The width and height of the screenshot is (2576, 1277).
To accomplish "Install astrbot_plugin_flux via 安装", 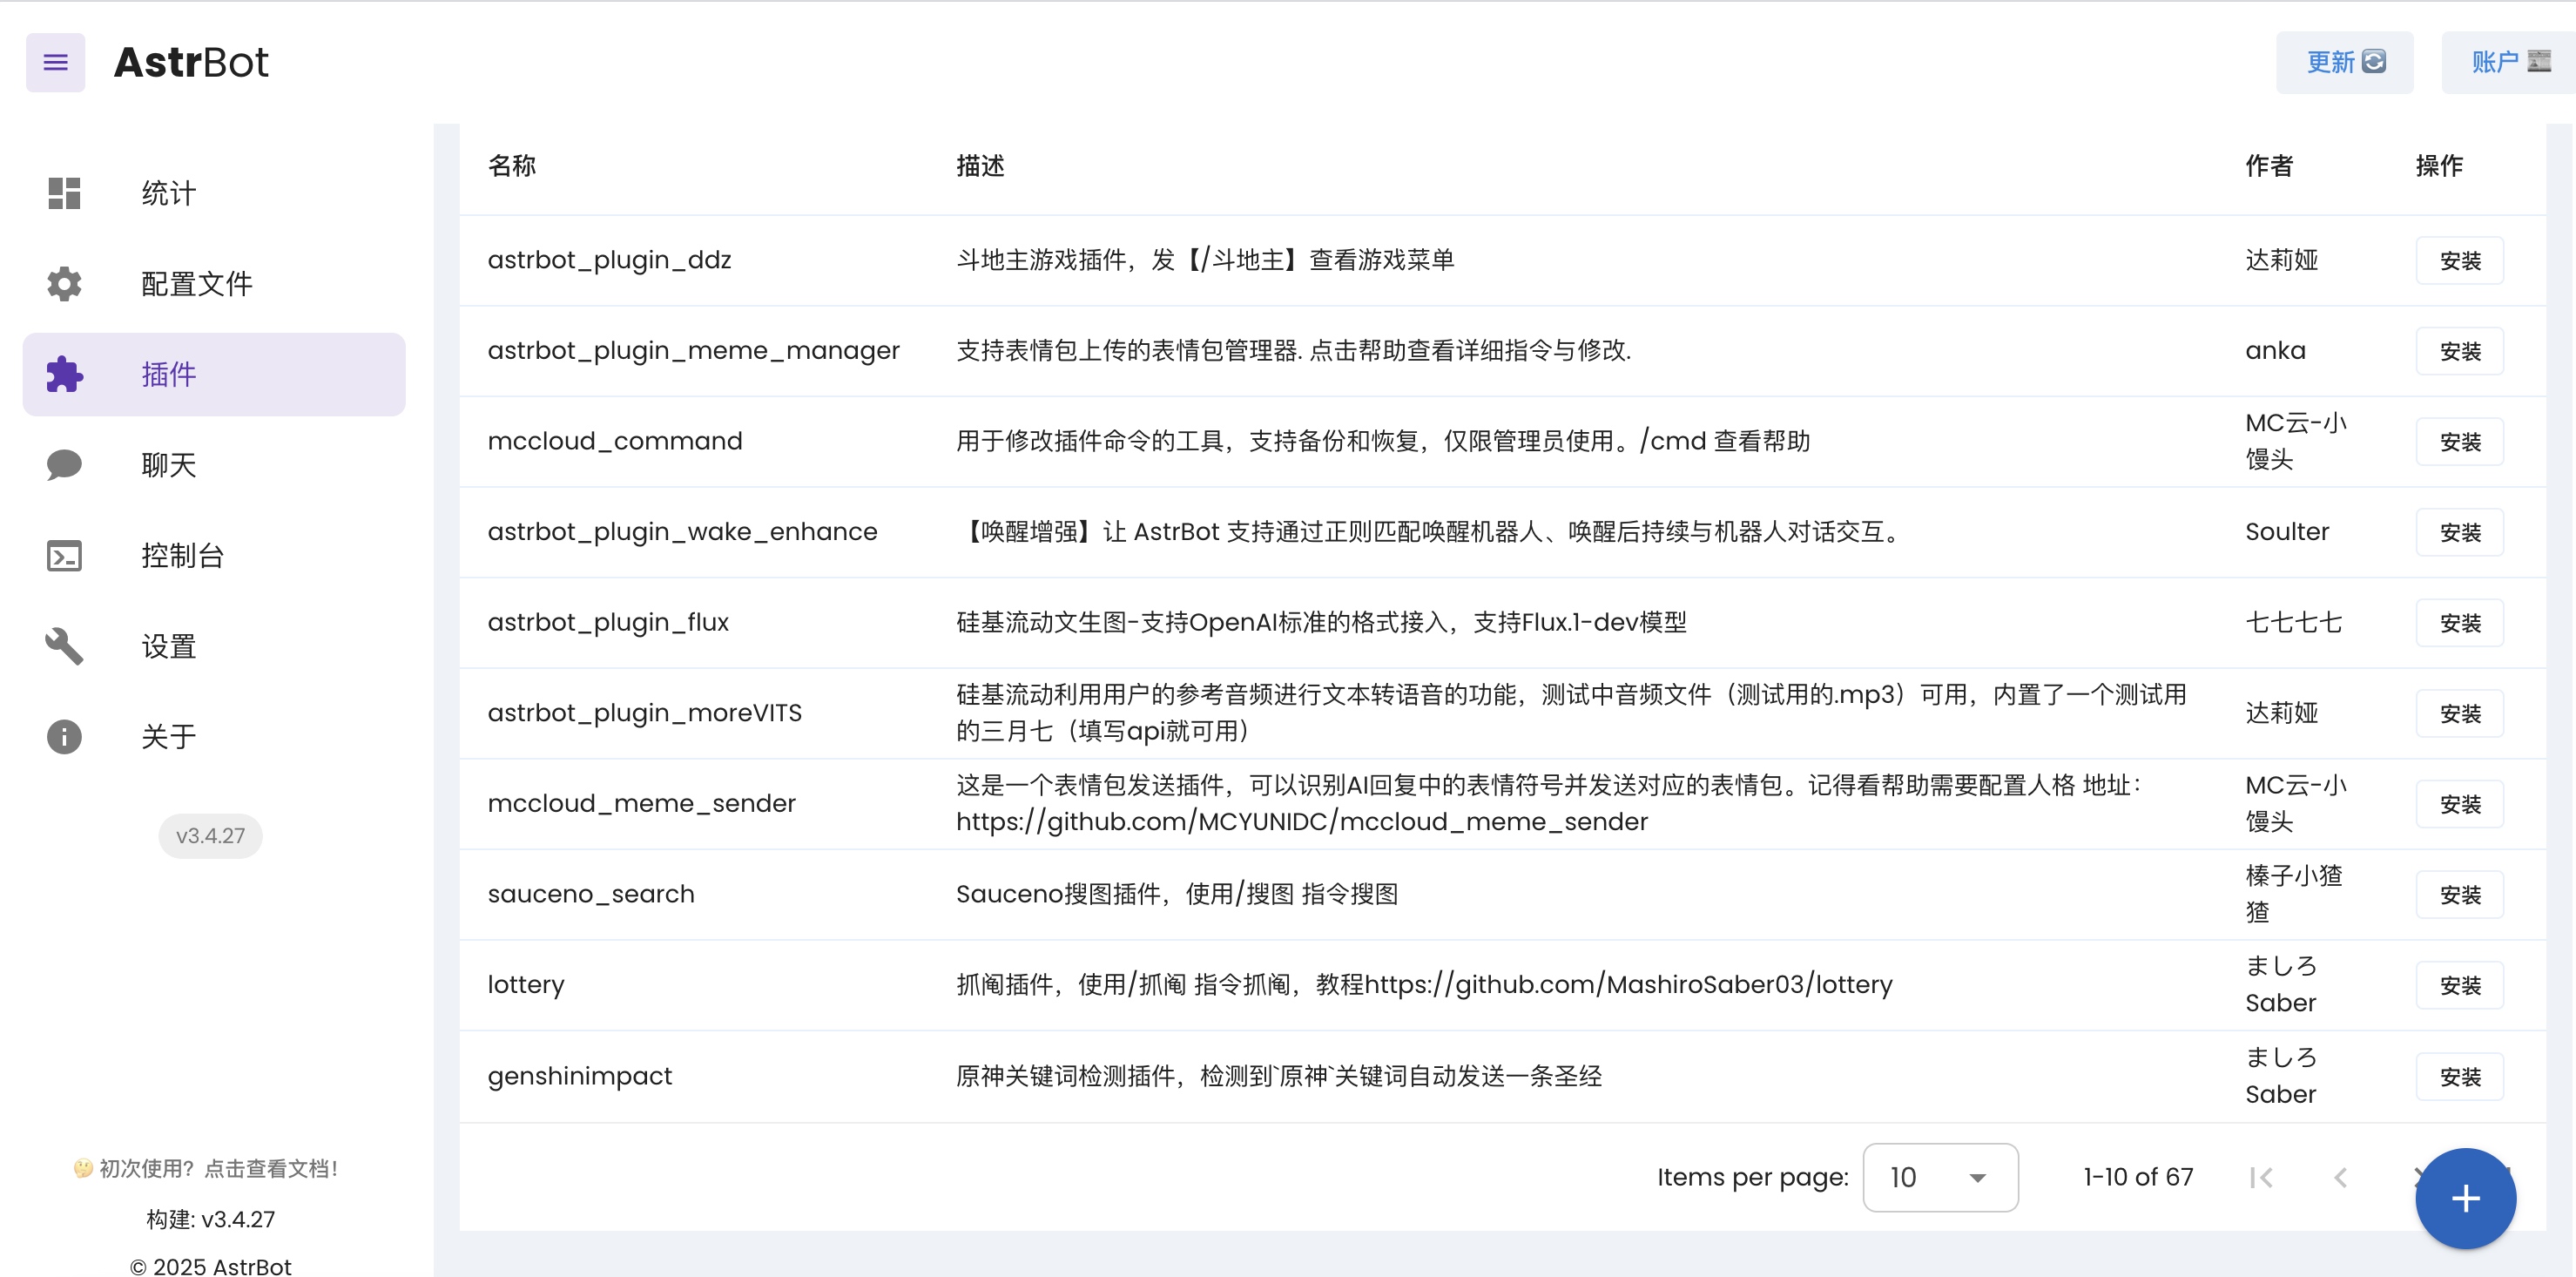I will click(x=2459, y=623).
